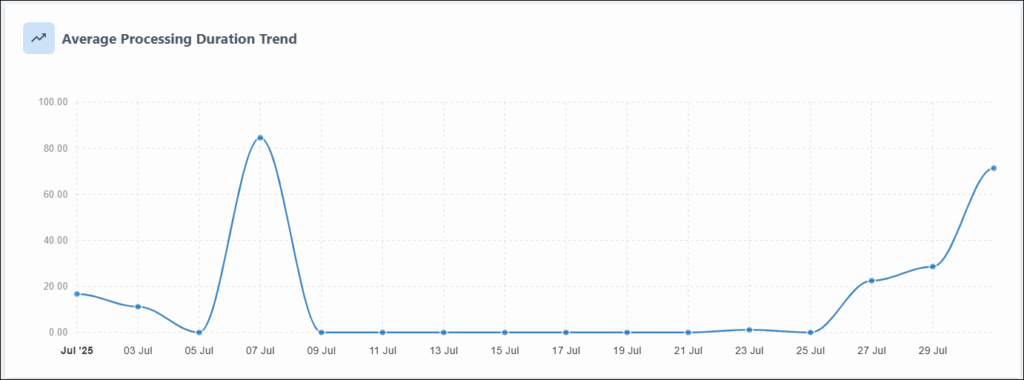Select the data point at Jul '25 start
Screen dimensions: 1024x380
point(76,294)
